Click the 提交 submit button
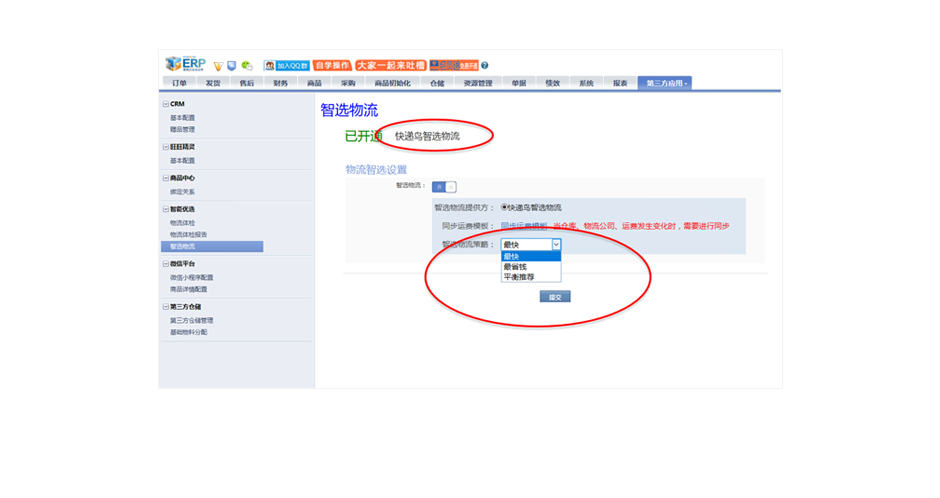 pos(555,297)
